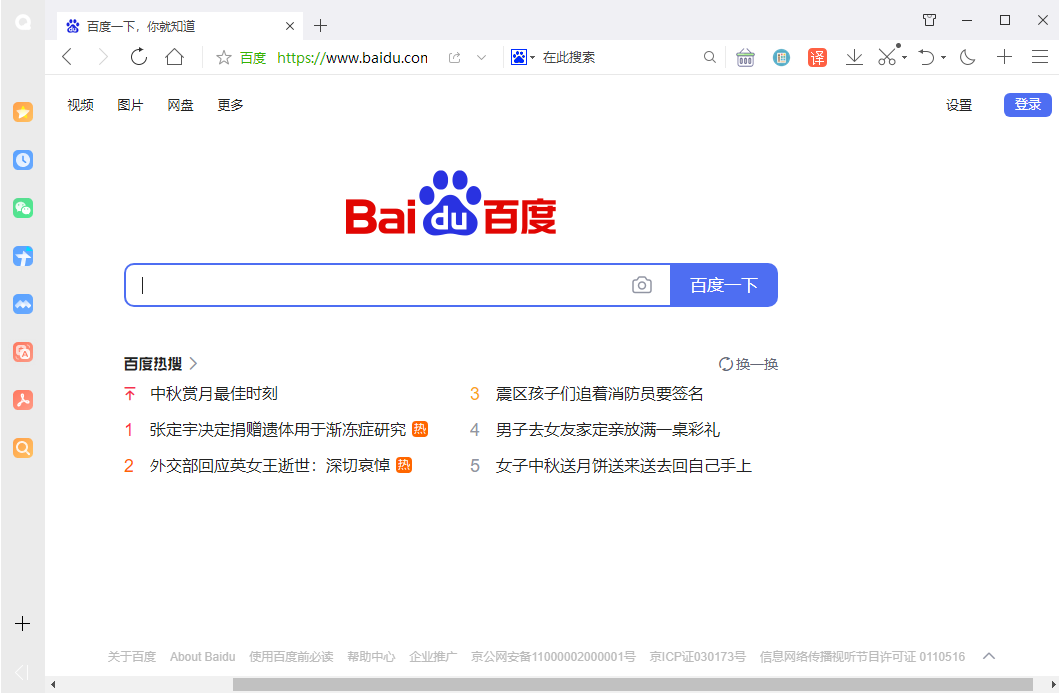Open 中秋赏月最佳时刻 hot search
Image resolution: width=1059 pixels, height=694 pixels.
coord(213,394)
